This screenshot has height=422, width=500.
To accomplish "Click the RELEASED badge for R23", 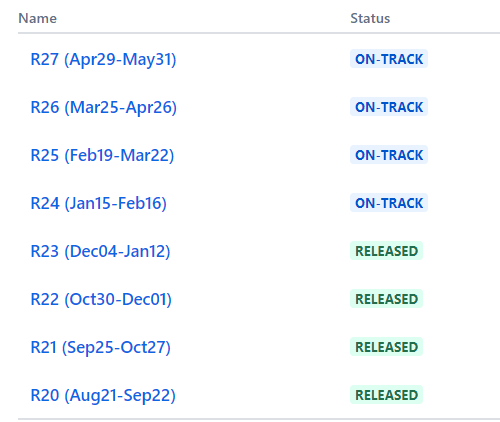I will coord(386,251).
